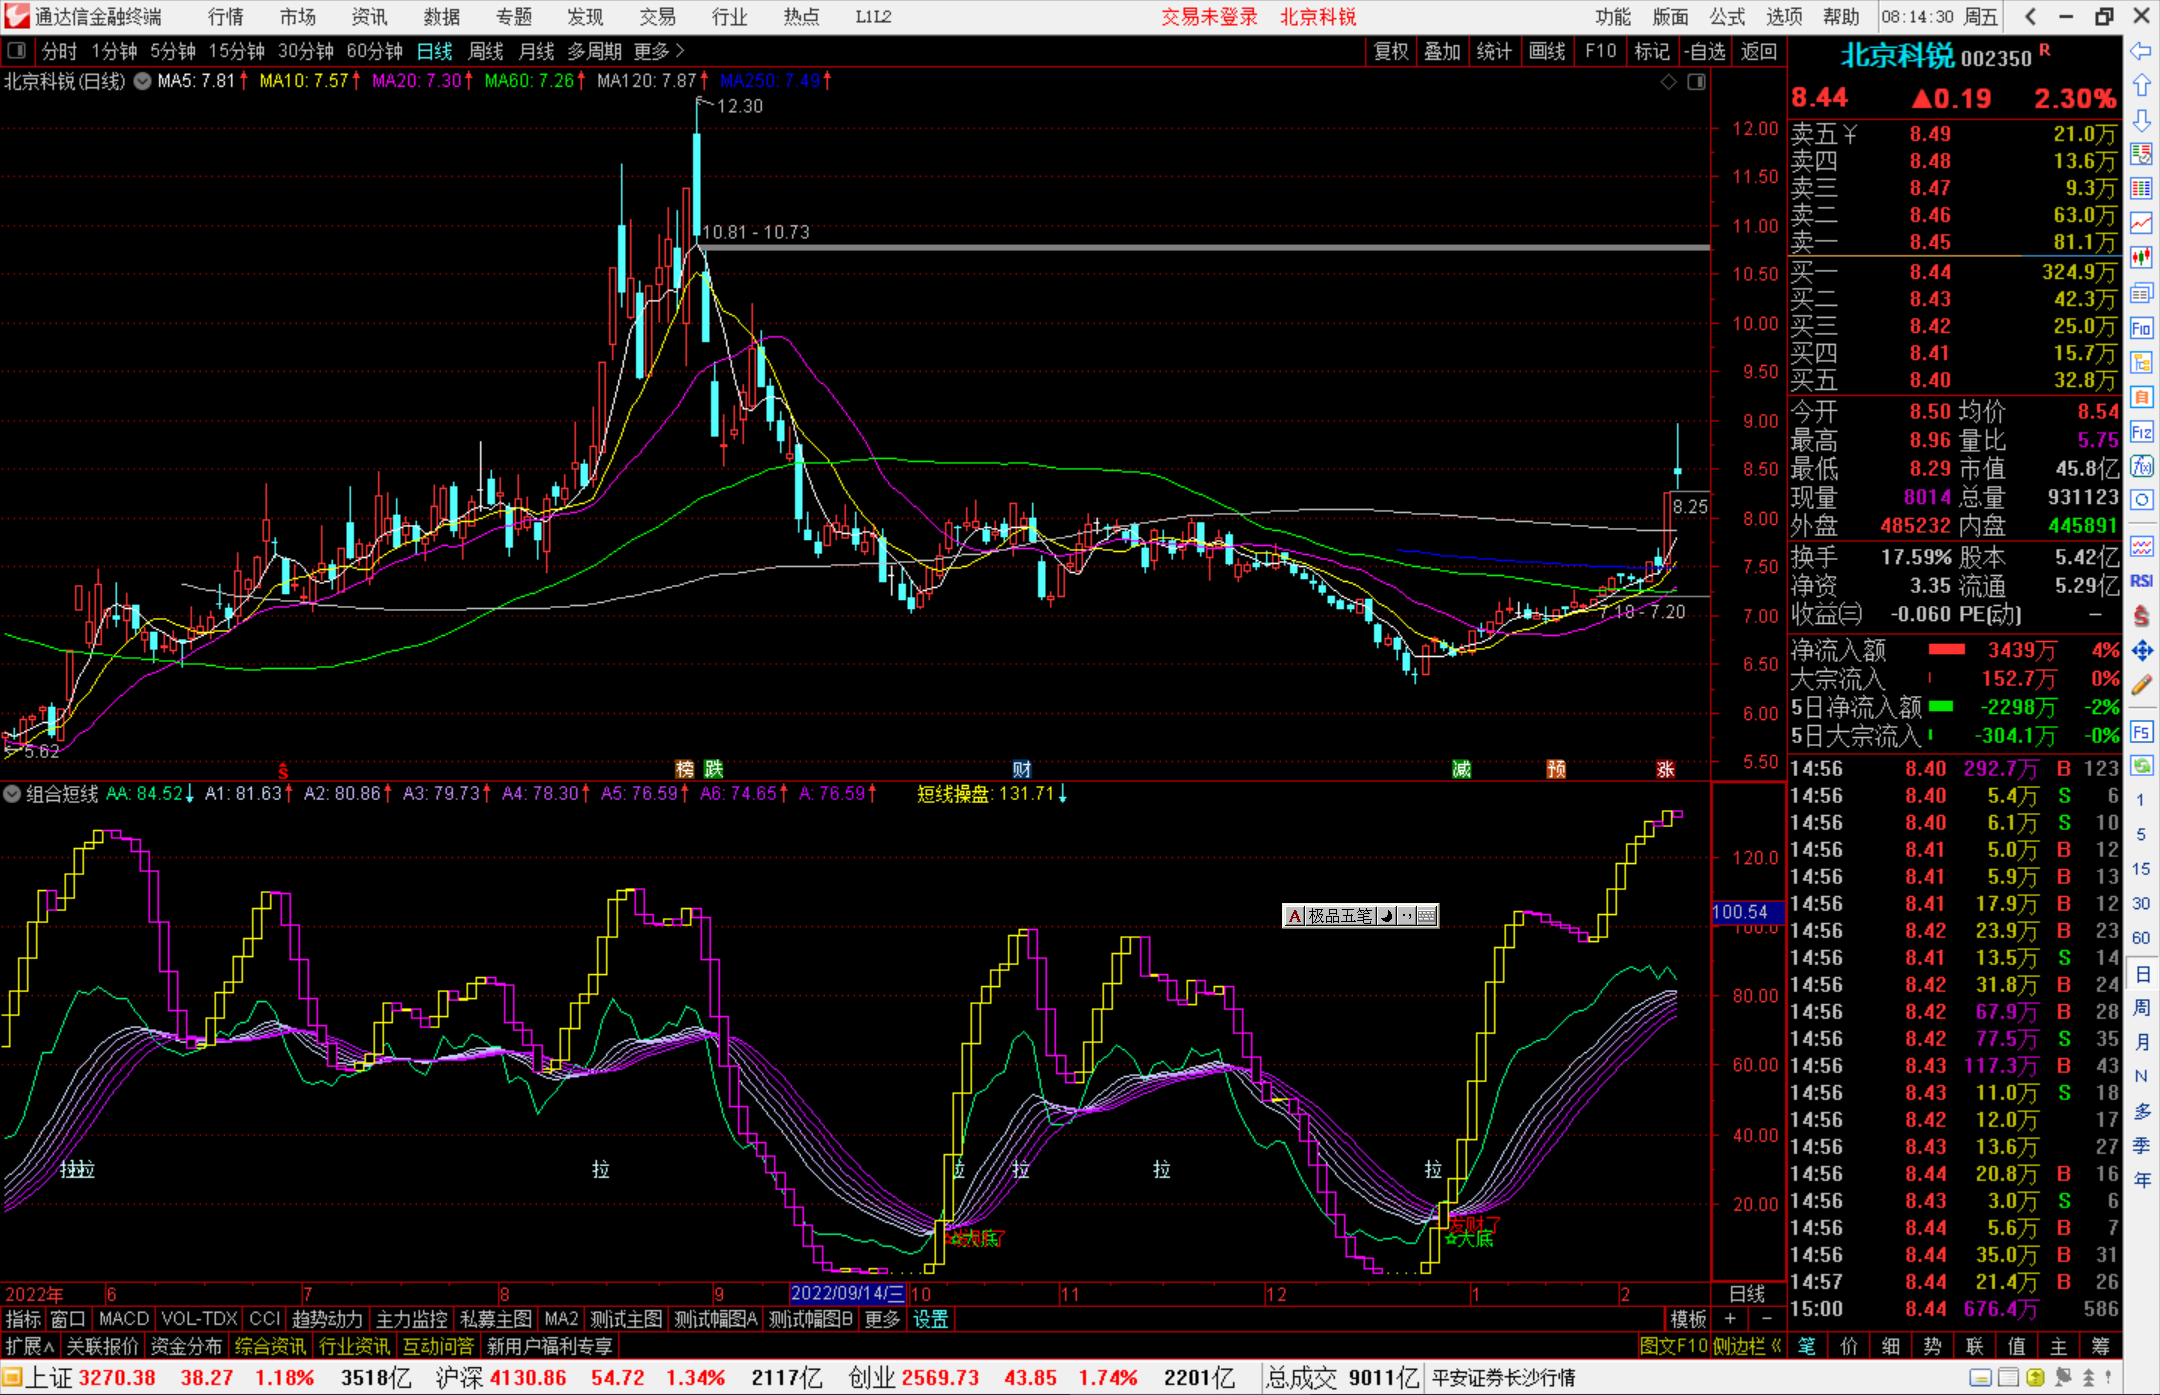This screenshot has height=1395, width=2160.
Task: Click the panel layout icon left of 分时
Action: [x=17, y=51]
